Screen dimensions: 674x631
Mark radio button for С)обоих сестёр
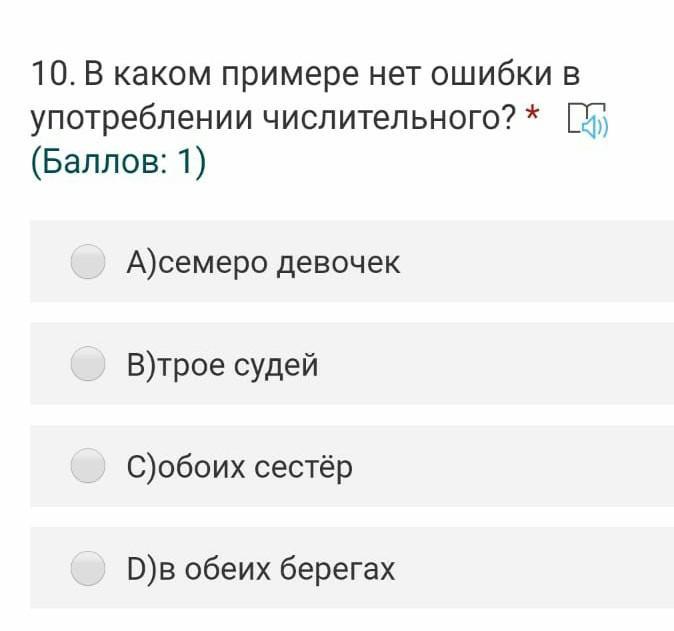point(88,467)
